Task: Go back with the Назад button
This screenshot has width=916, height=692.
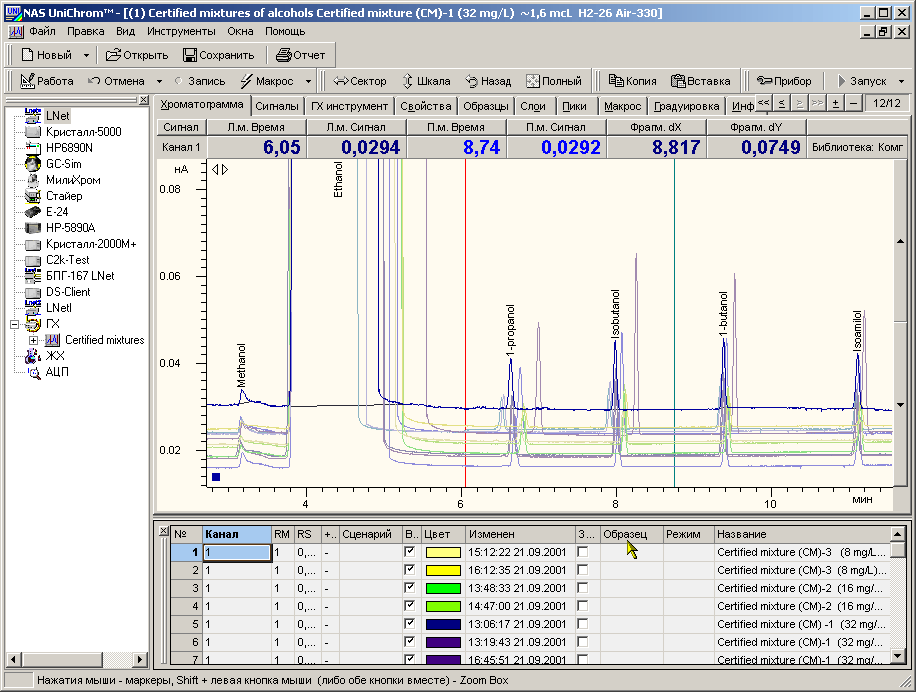Action: pos(488,81)
